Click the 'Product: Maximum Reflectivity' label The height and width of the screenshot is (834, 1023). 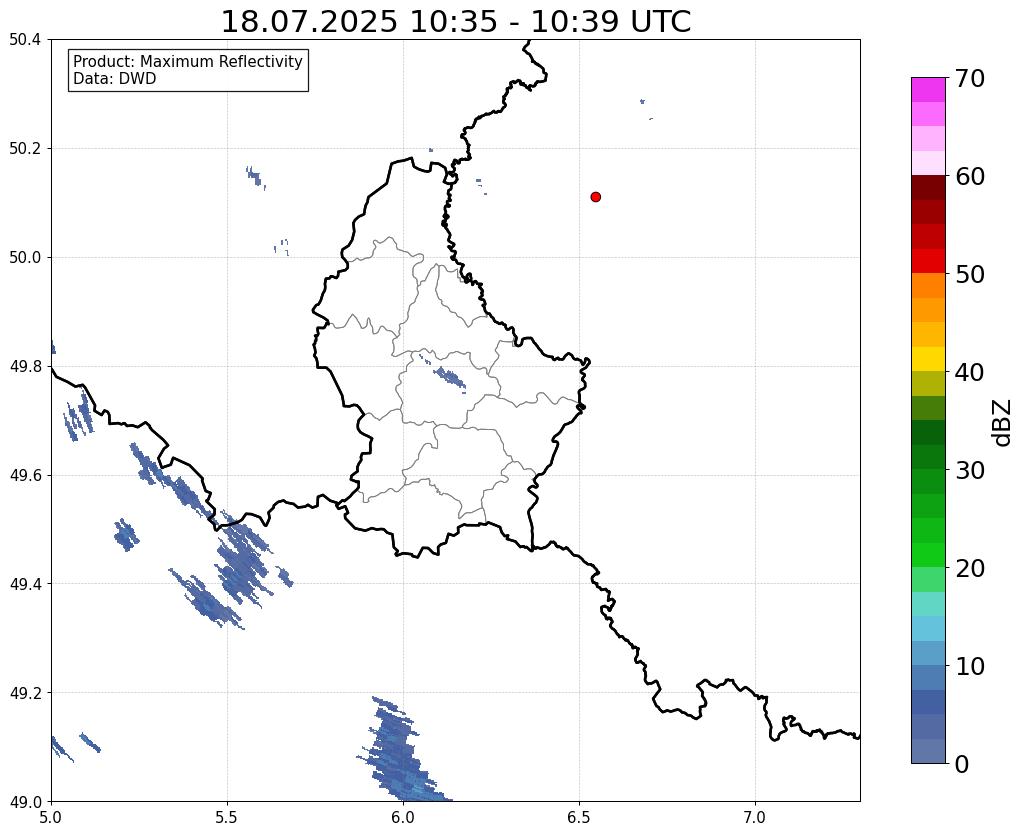(x=188, y=61)
